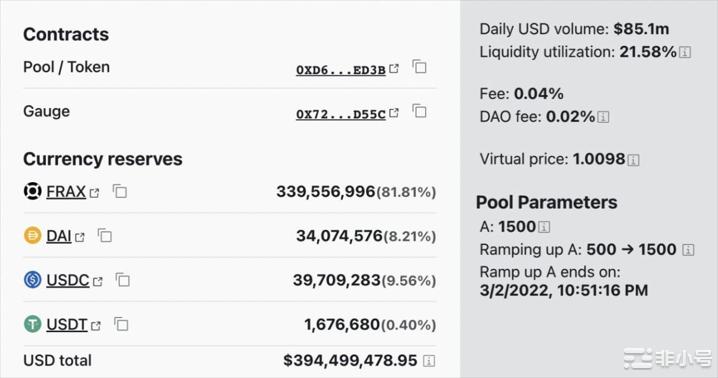
Task: Select the ramp end date 3/2/2022, 10:51:16 PM
Action: (564, 290)
